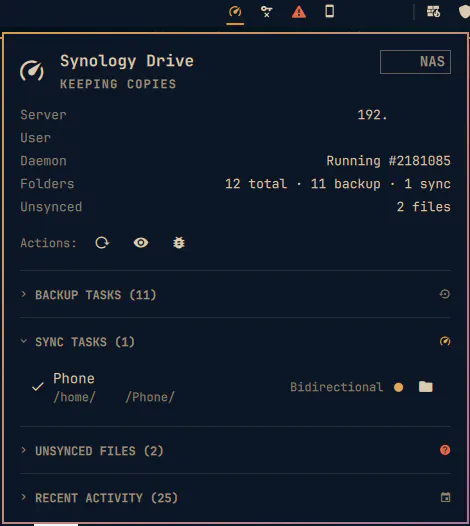Click the gauge icon on Sync Tasks row

click(x=445, y=341)
